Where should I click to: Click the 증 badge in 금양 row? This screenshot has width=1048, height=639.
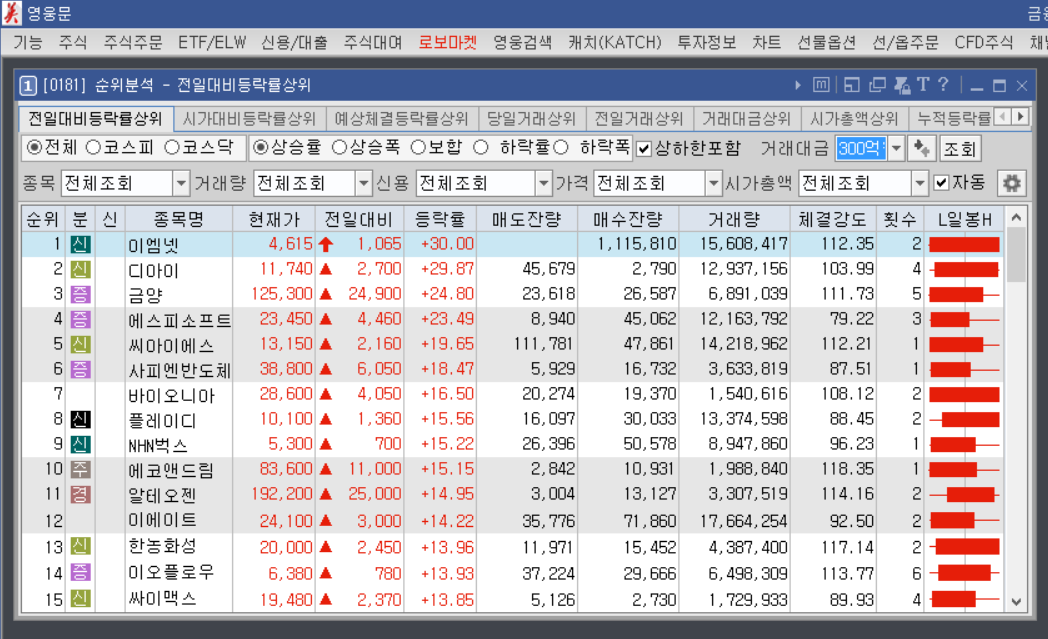point(80,295)
